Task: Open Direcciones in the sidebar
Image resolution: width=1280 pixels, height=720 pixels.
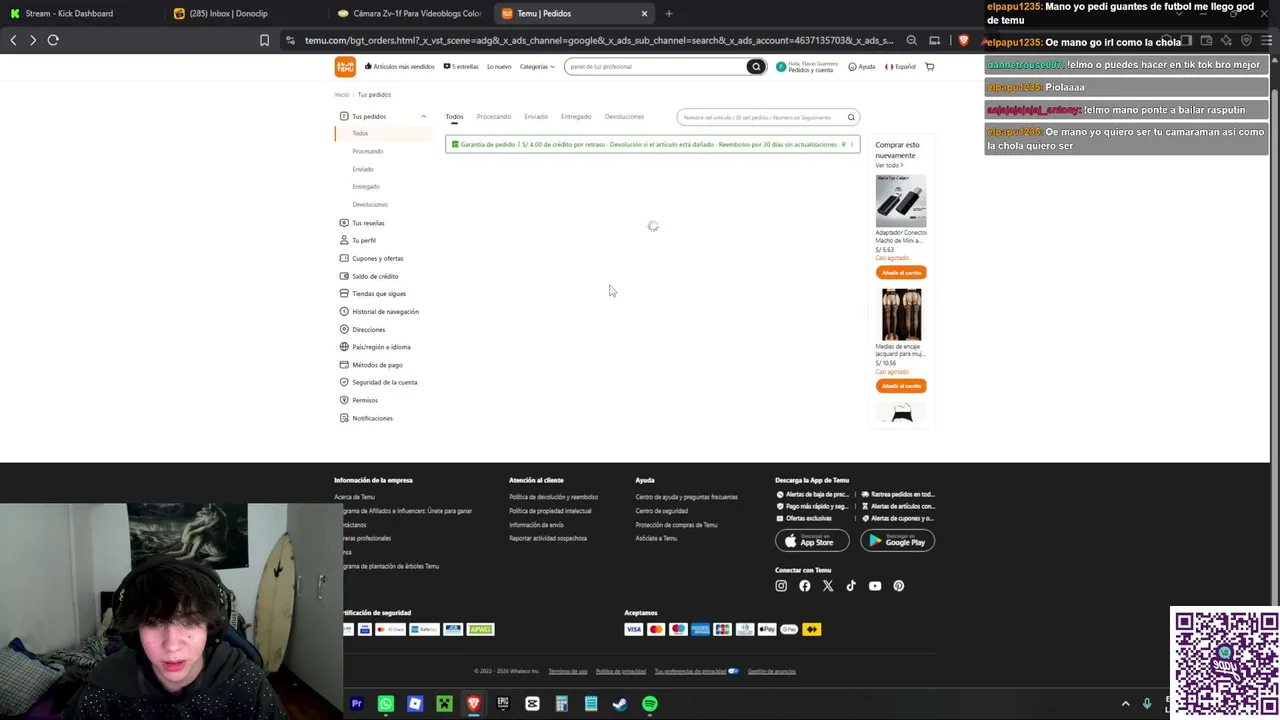Action: pos(362,329)
